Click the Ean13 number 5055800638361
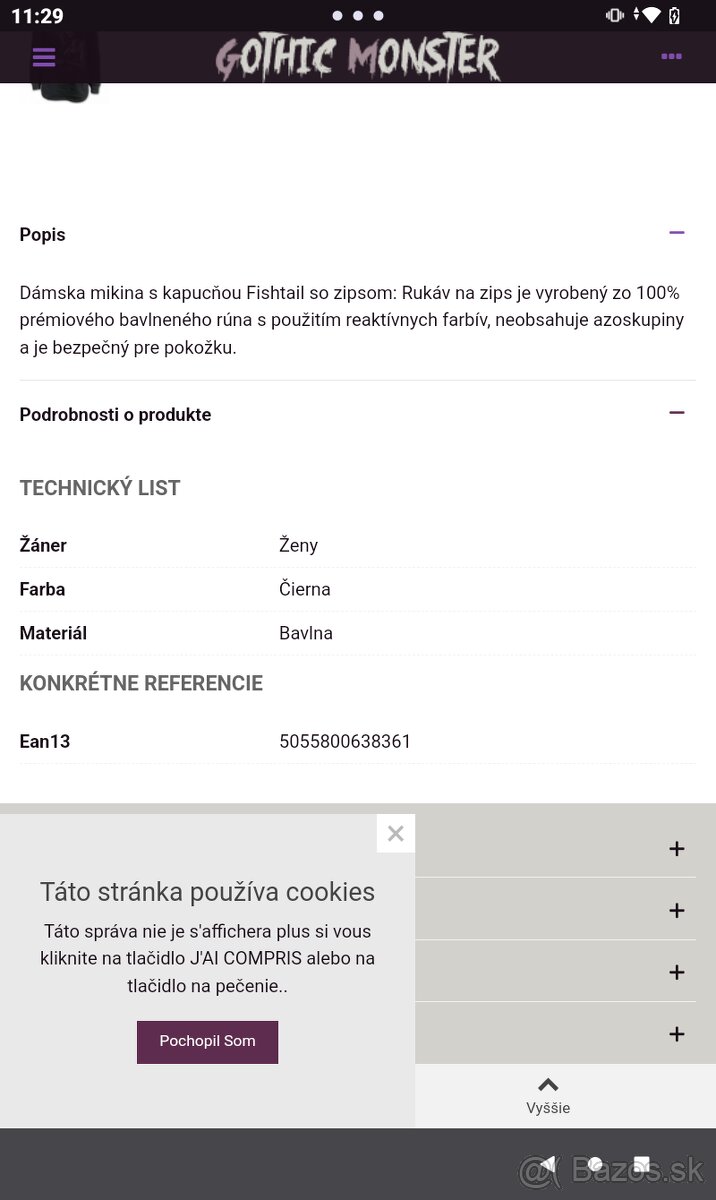 (x=345, y=742)
